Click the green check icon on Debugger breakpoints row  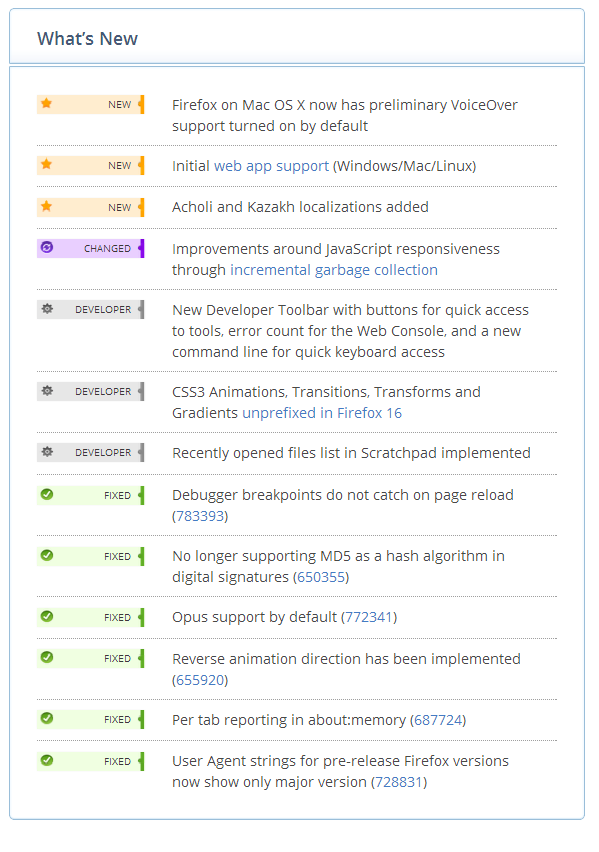click(47, 494)
